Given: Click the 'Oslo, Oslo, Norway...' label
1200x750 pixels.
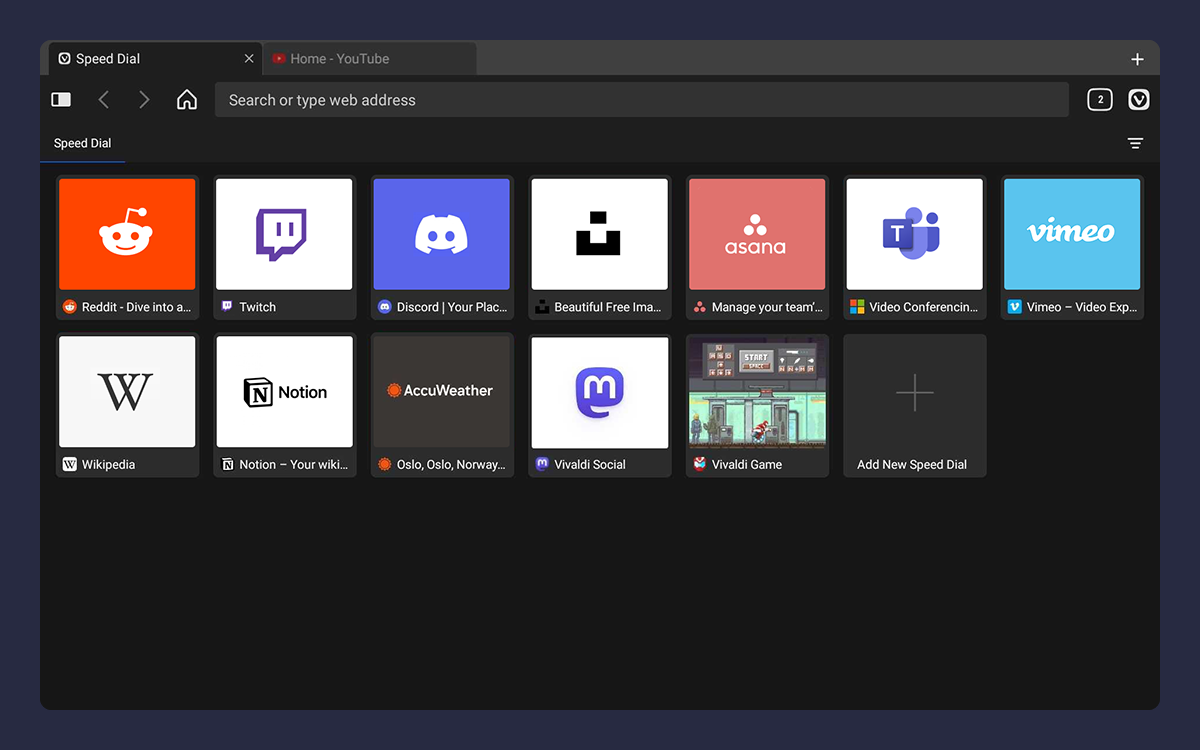Looking at the screenshot, I should (x=451, y=464).
